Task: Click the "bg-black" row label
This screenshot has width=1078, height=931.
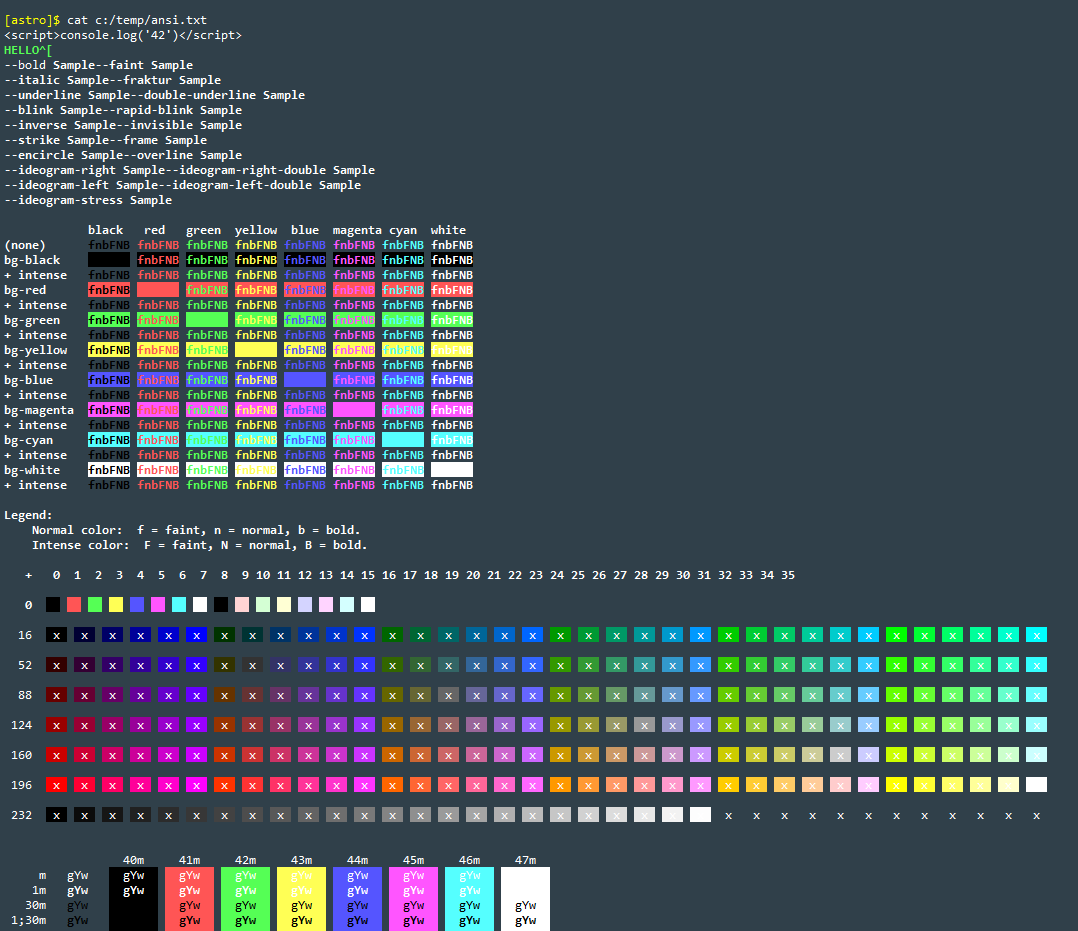Action: pyautogui.click(x=32, y=260)
